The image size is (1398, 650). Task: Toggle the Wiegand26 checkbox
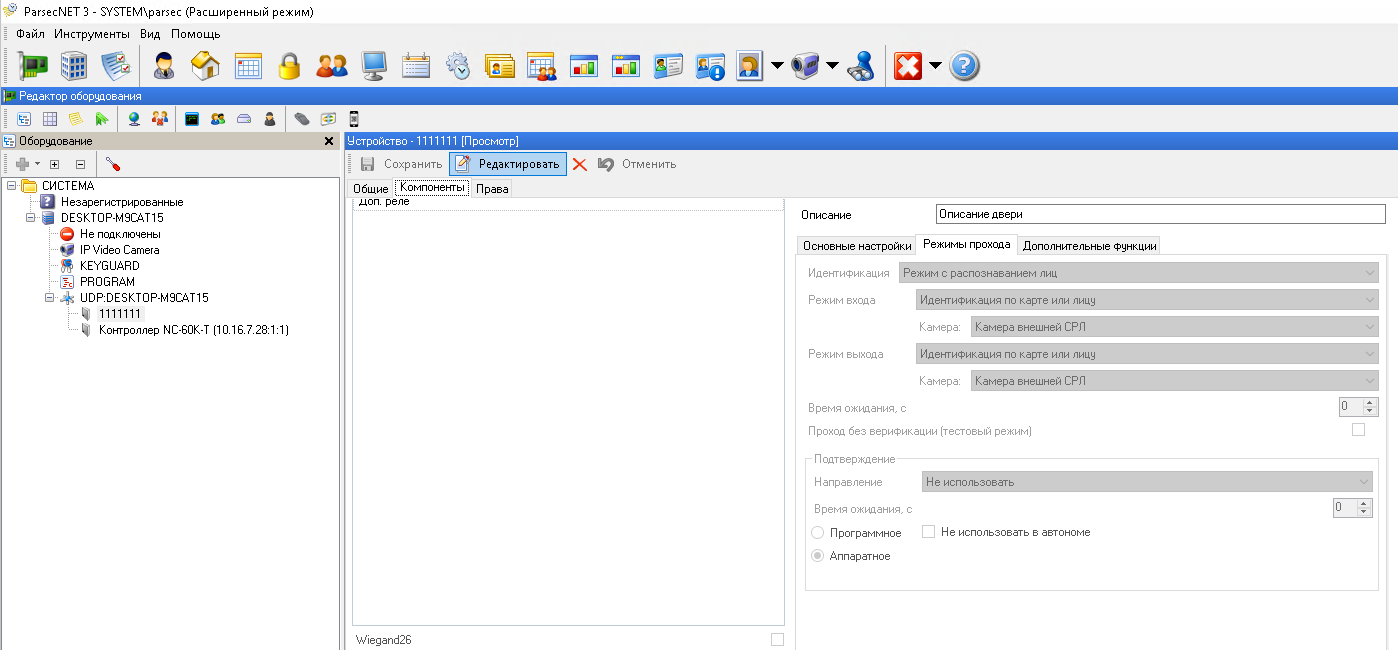(777, 640)
